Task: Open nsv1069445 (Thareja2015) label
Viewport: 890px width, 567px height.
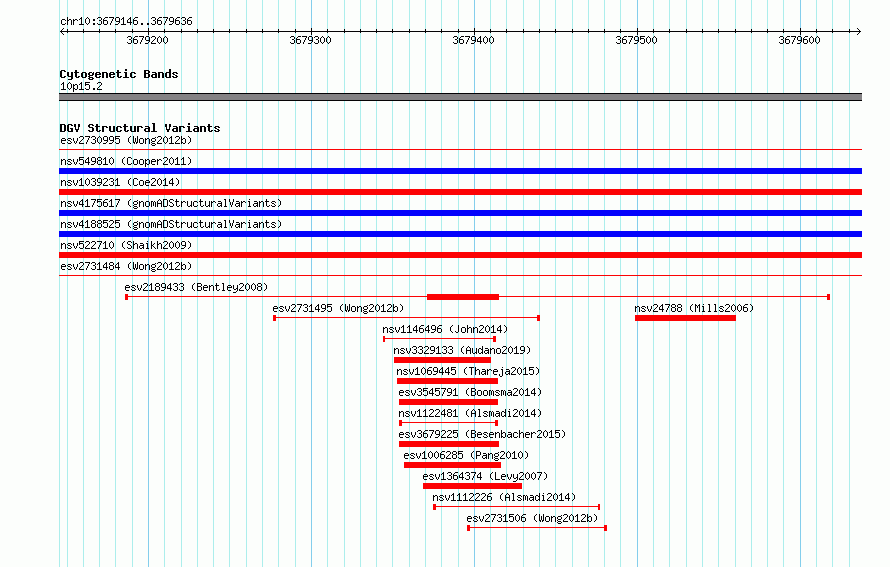Action: 468,371
